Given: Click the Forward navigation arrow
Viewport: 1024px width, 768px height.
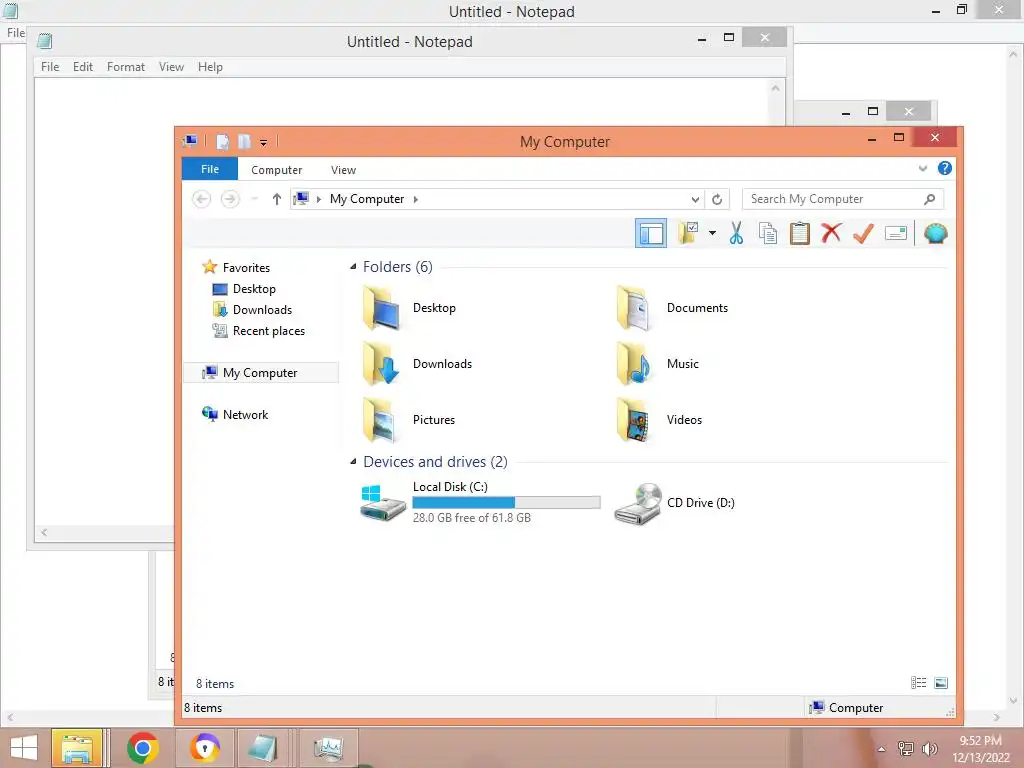Looking at the screenshot, I should pyautogui.click(x=230, y=199).
